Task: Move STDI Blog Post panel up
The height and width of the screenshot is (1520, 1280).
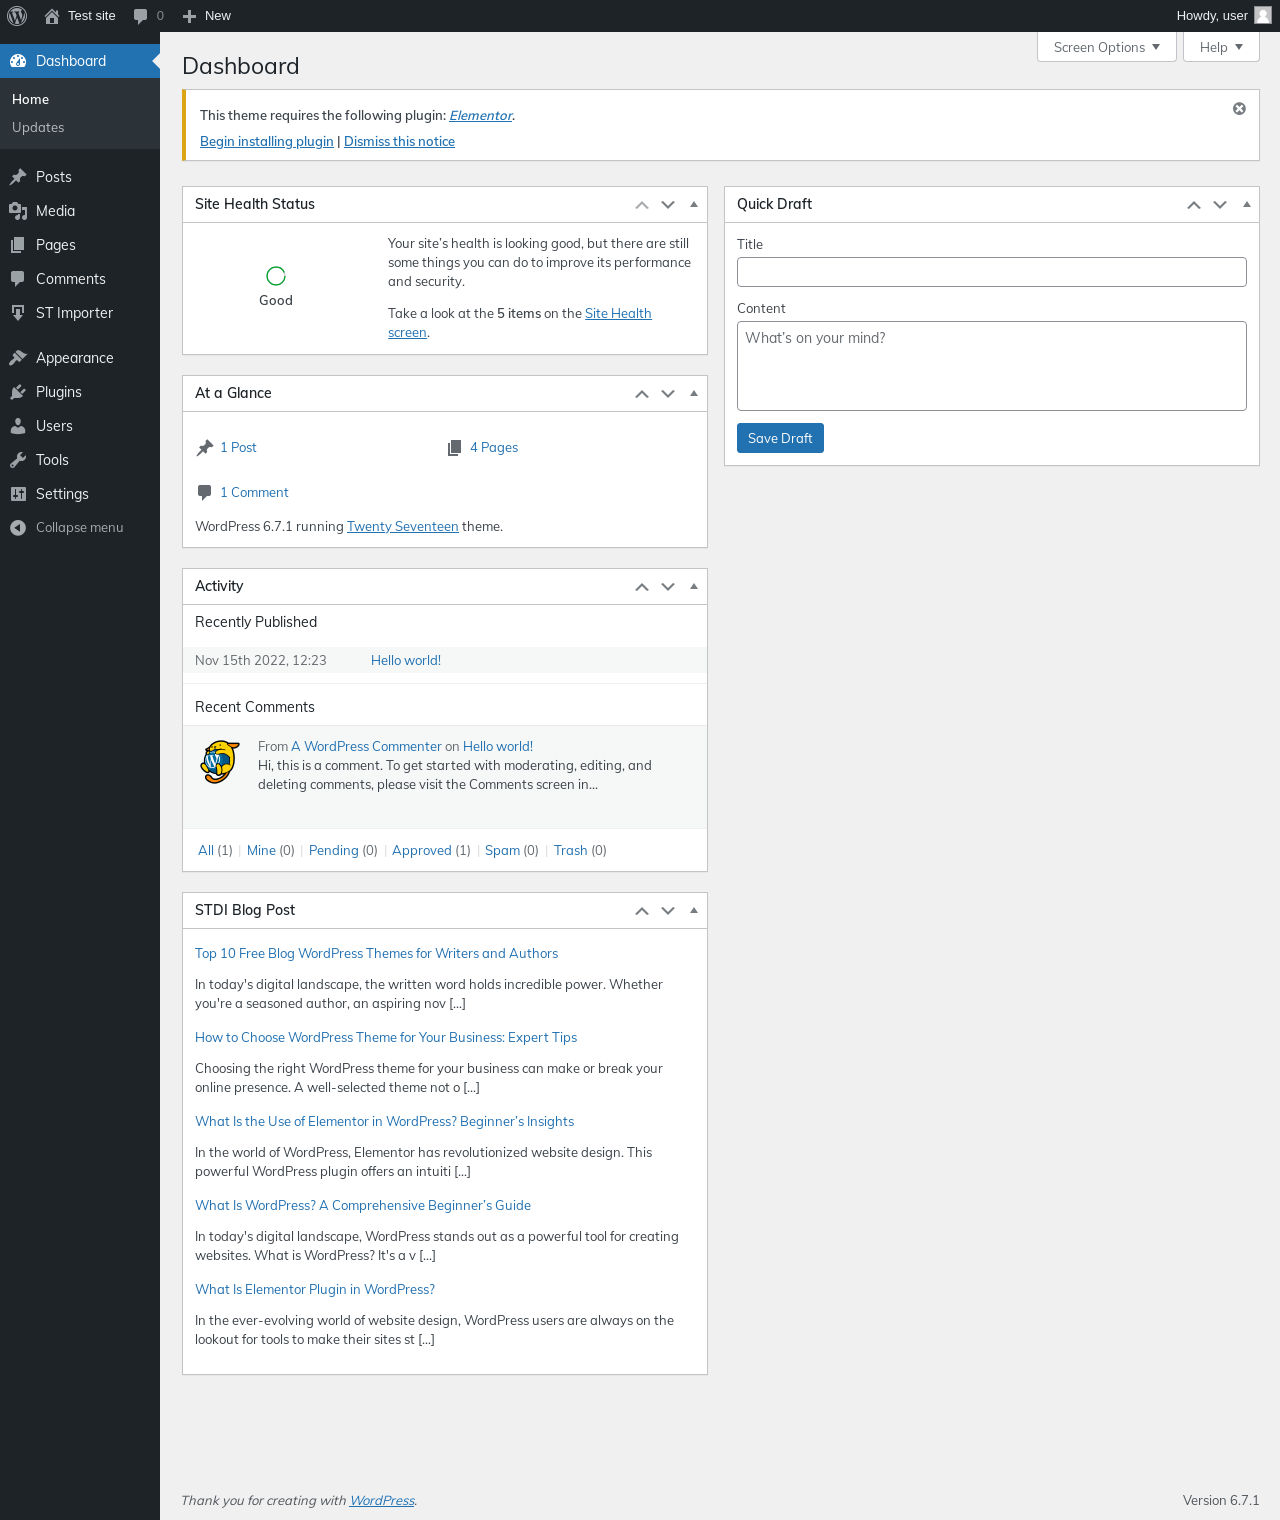Action: point(642,911)
